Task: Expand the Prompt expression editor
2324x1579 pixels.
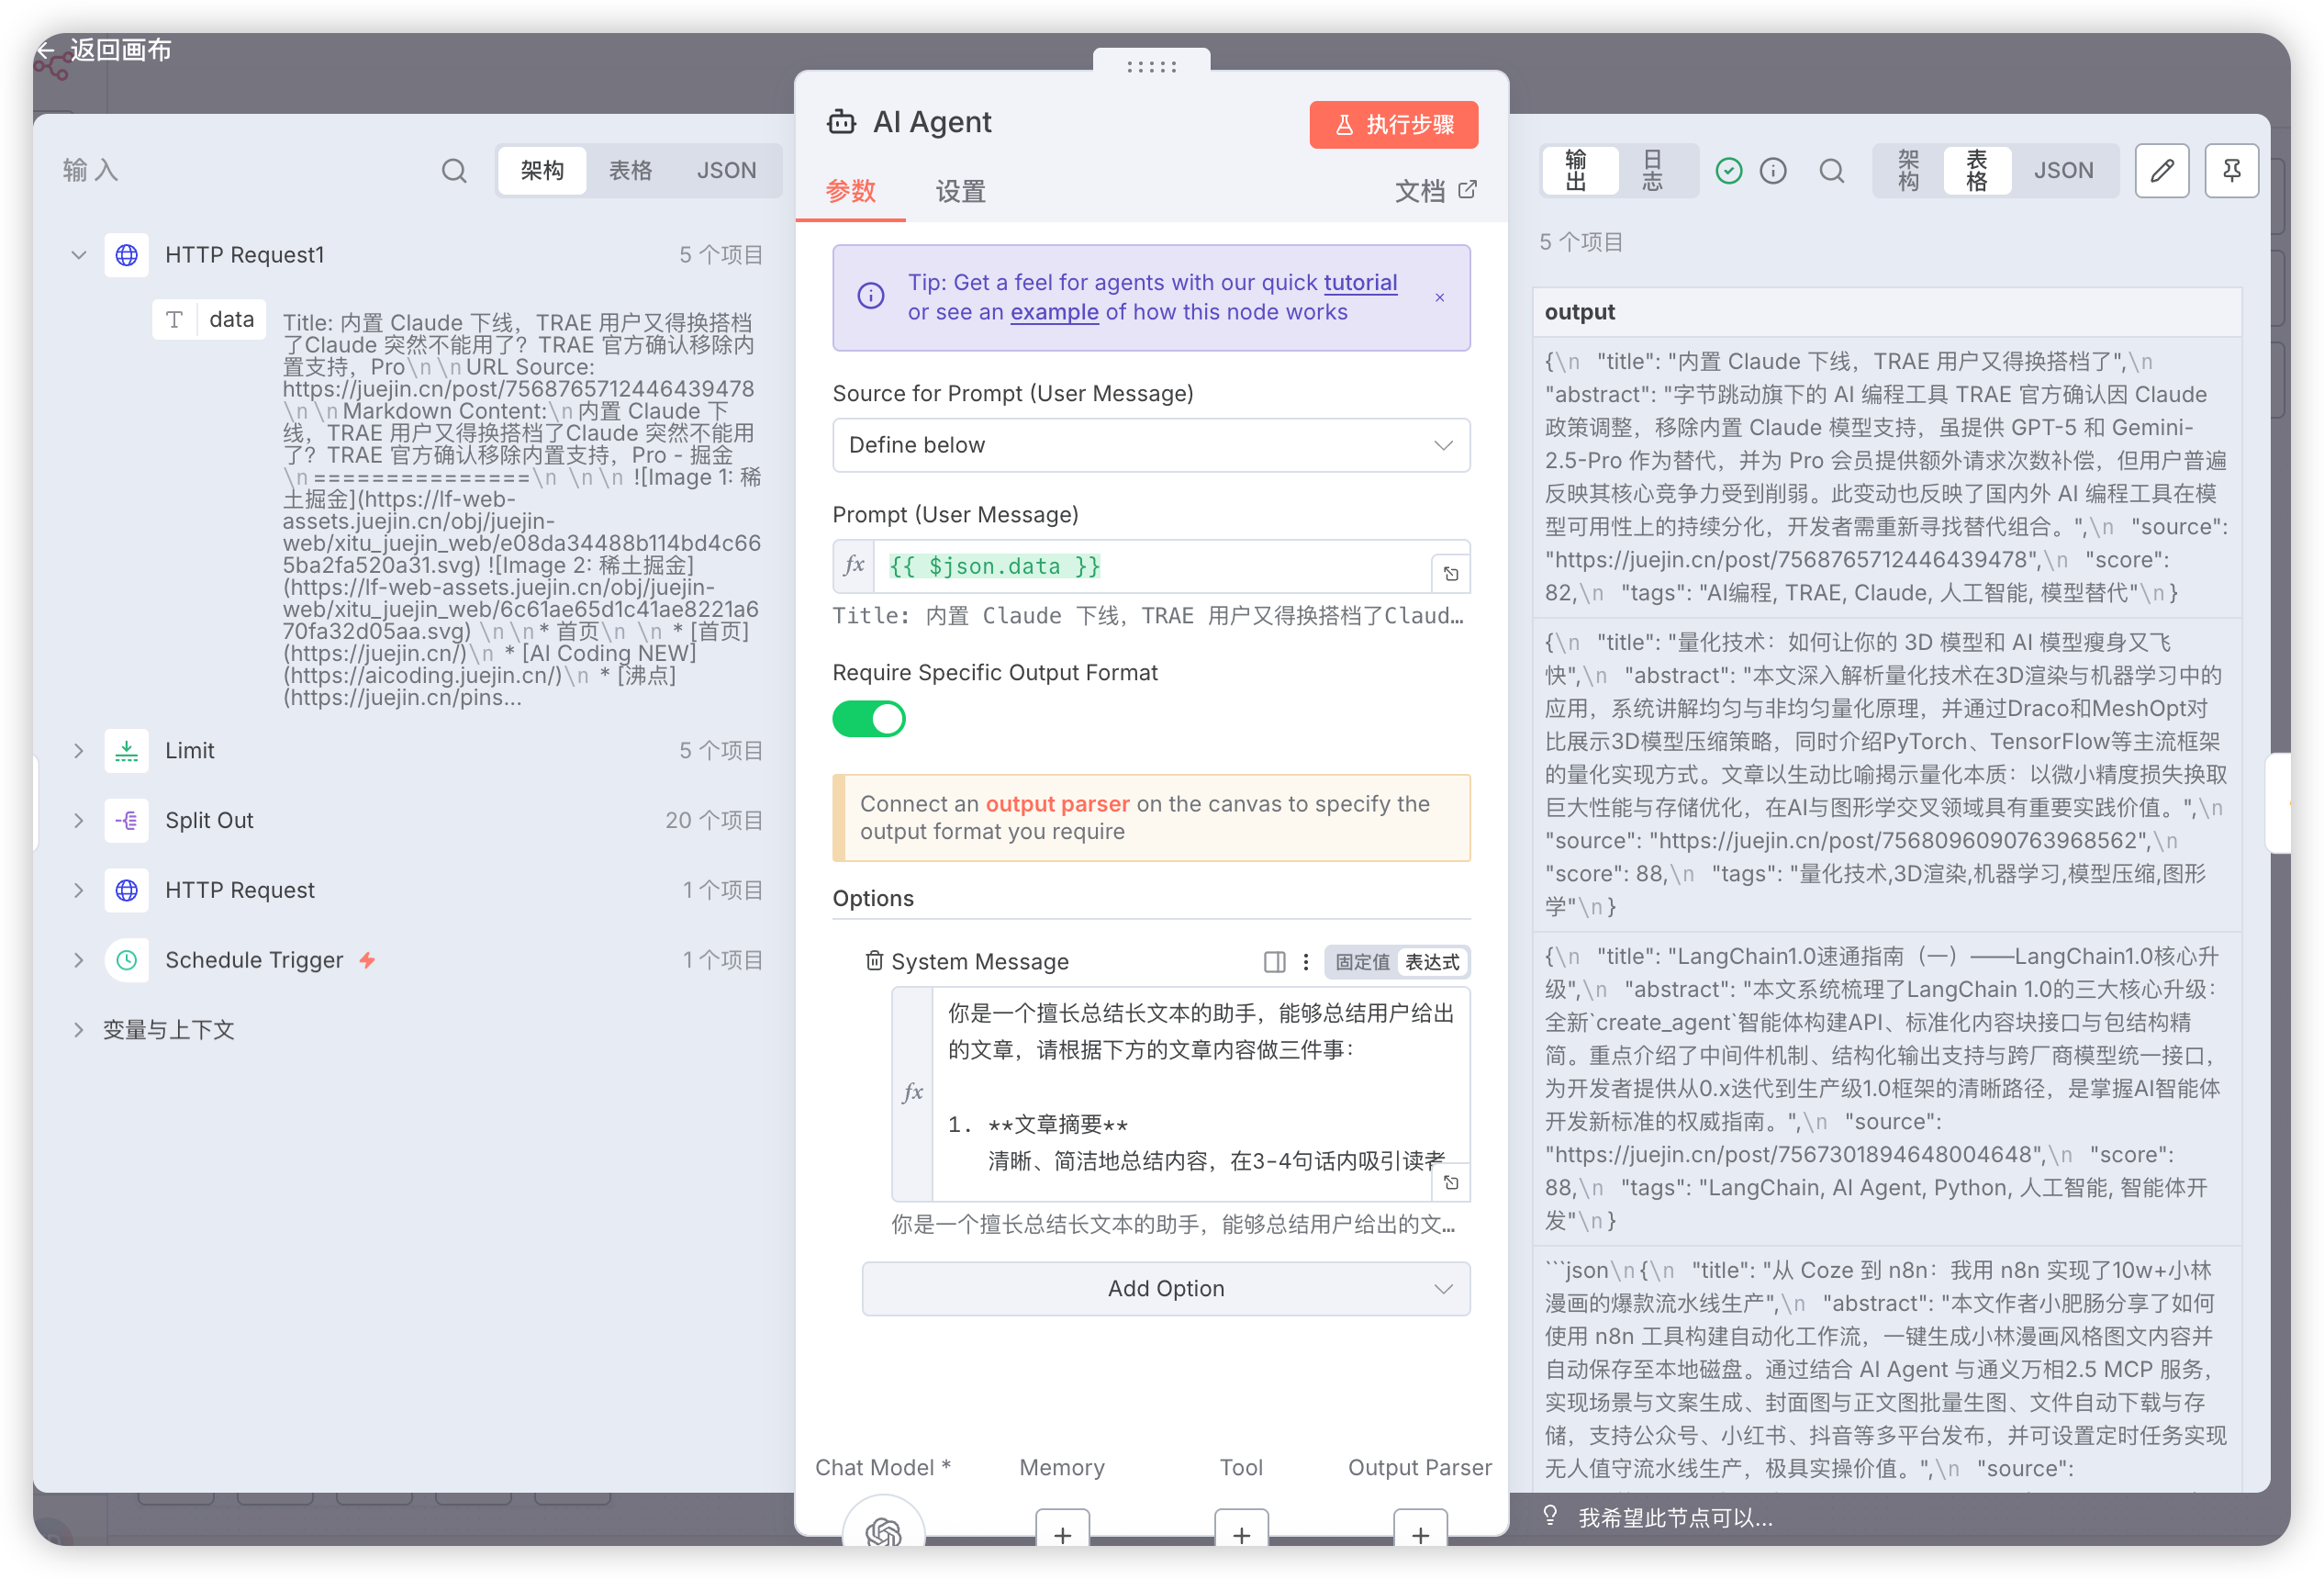Action: (1451, 574)
